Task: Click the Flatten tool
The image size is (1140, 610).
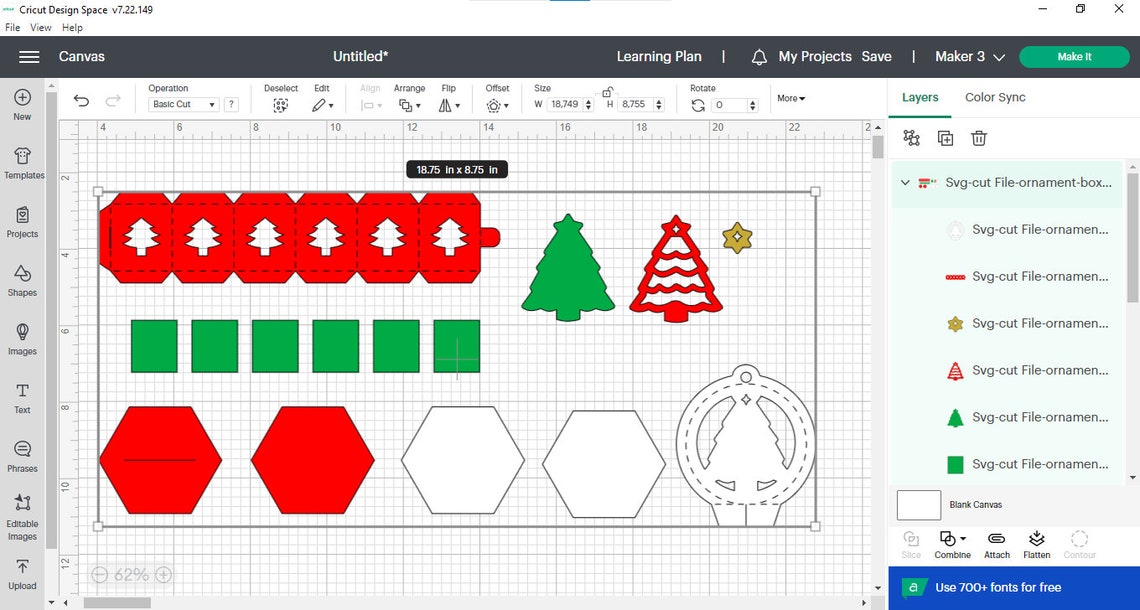Action: (1037, 545)
